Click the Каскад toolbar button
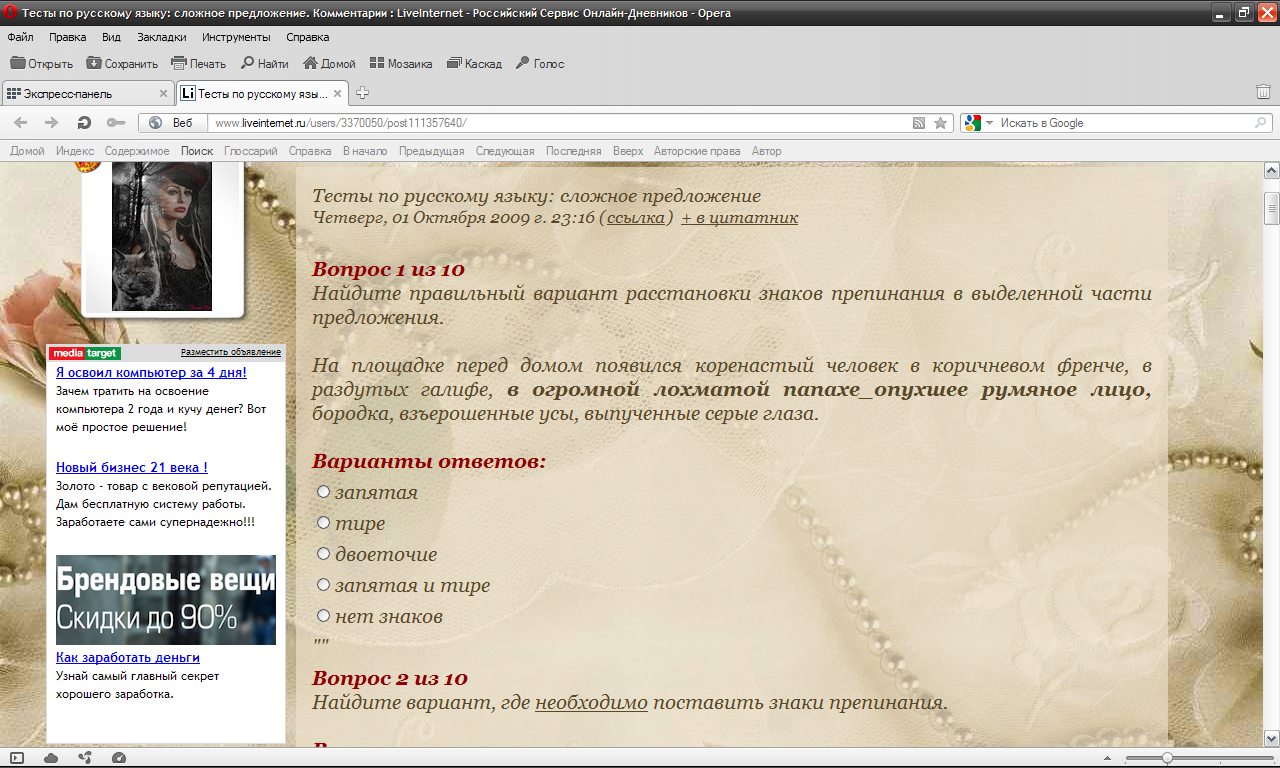This screenshot has width=1280, height=768. [x=474, y=63]
